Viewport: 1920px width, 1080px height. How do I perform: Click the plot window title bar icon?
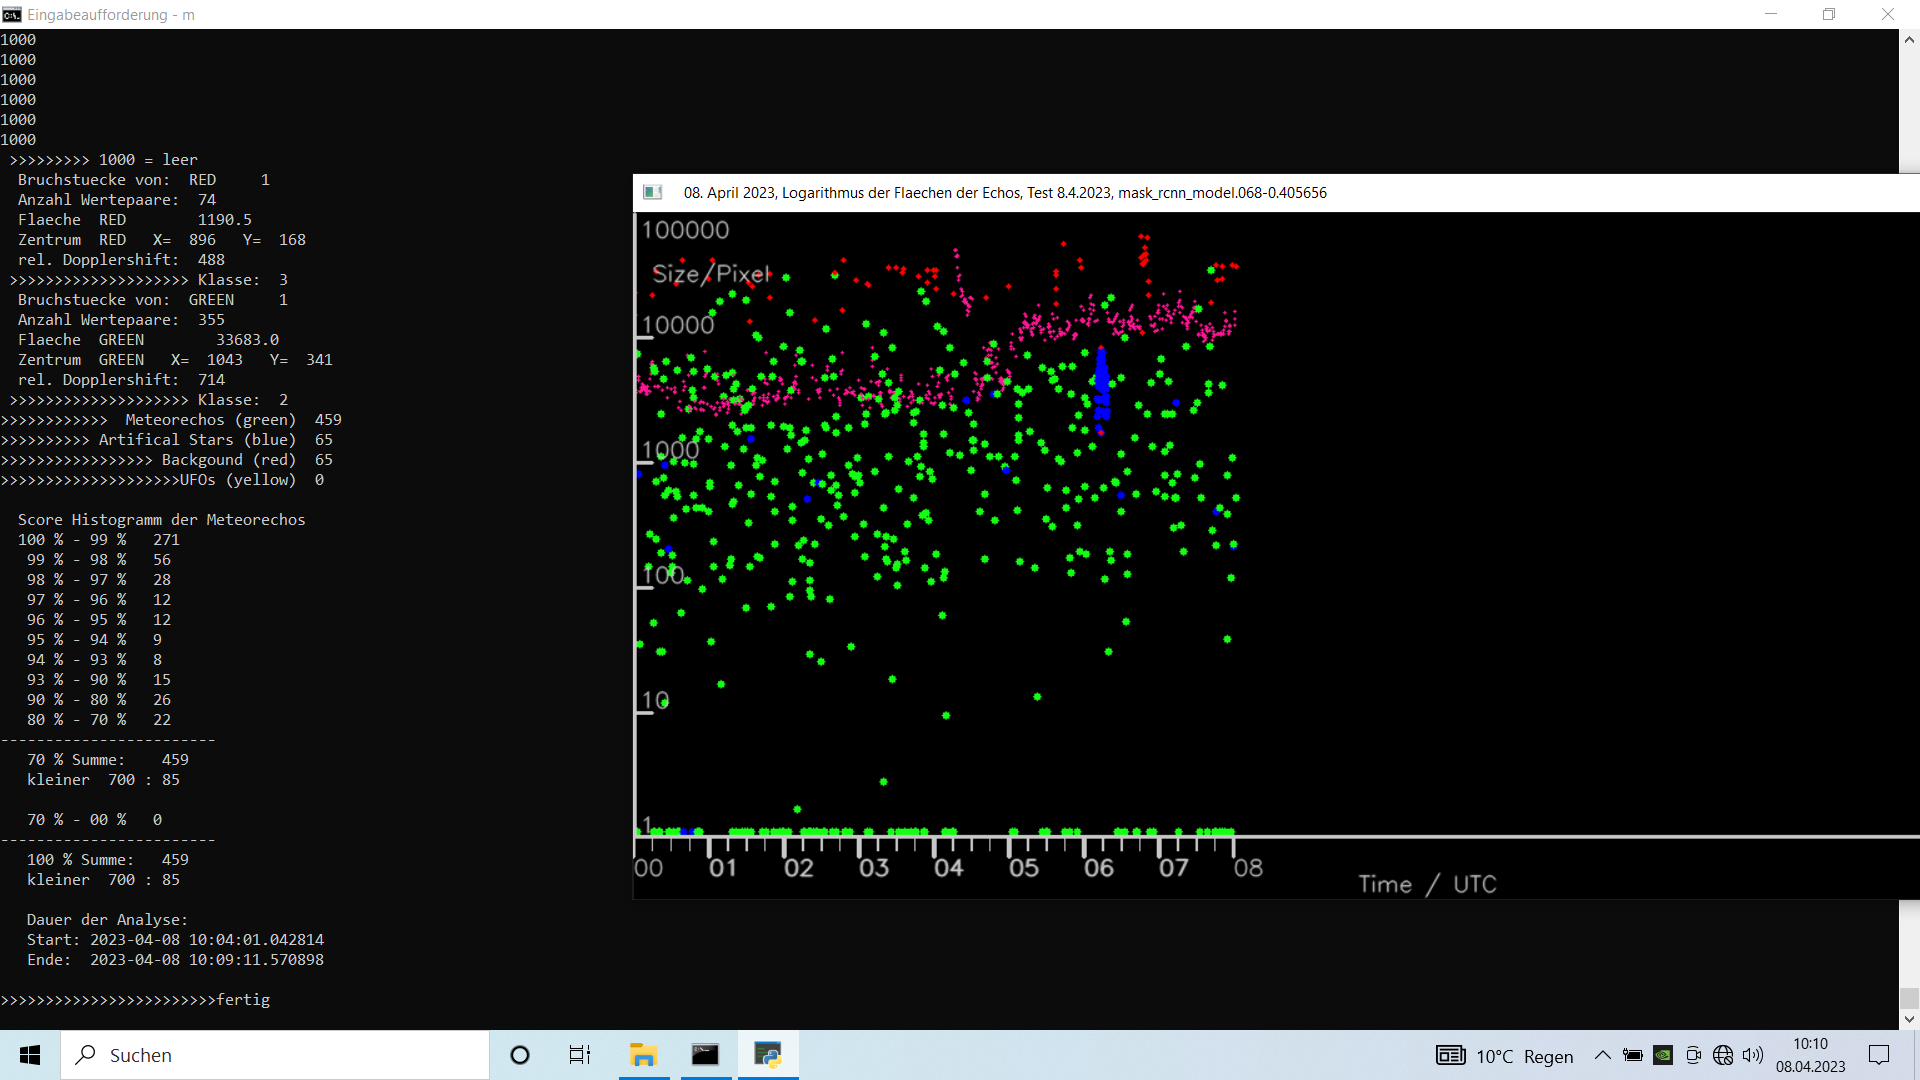click(x=653, y=192)
